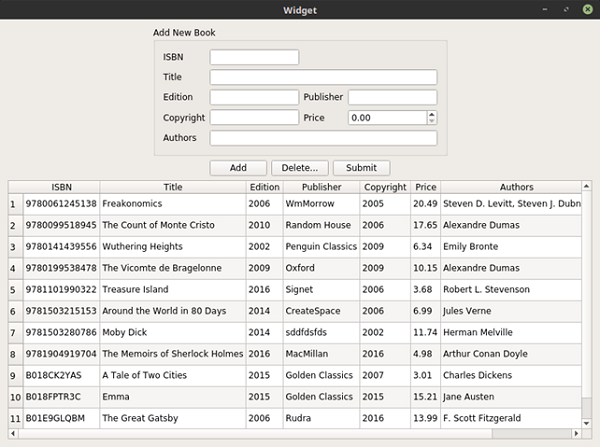Click the Submit button

[x=362, y=168]
